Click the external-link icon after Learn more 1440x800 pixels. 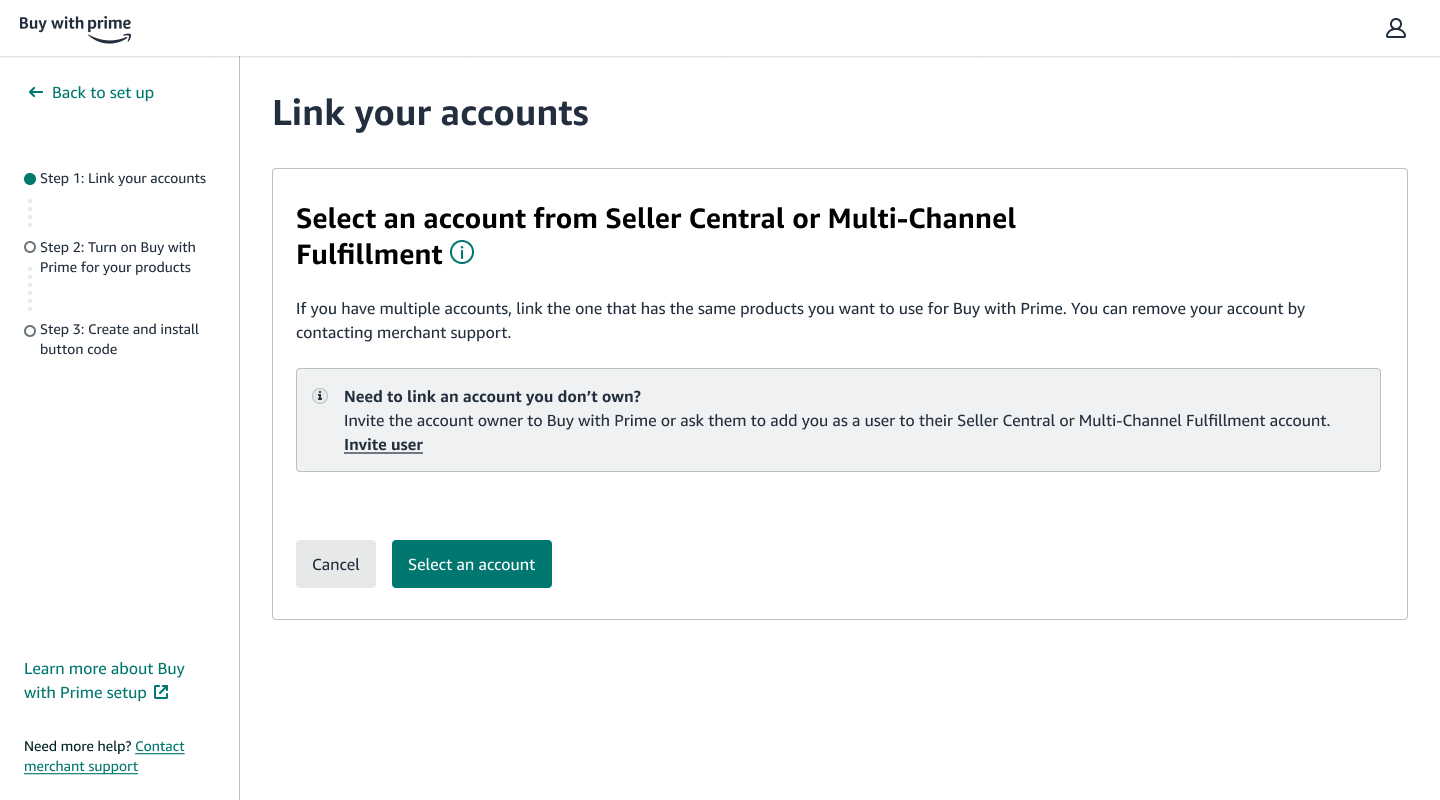pyautogui.click(x=161, y=692)
